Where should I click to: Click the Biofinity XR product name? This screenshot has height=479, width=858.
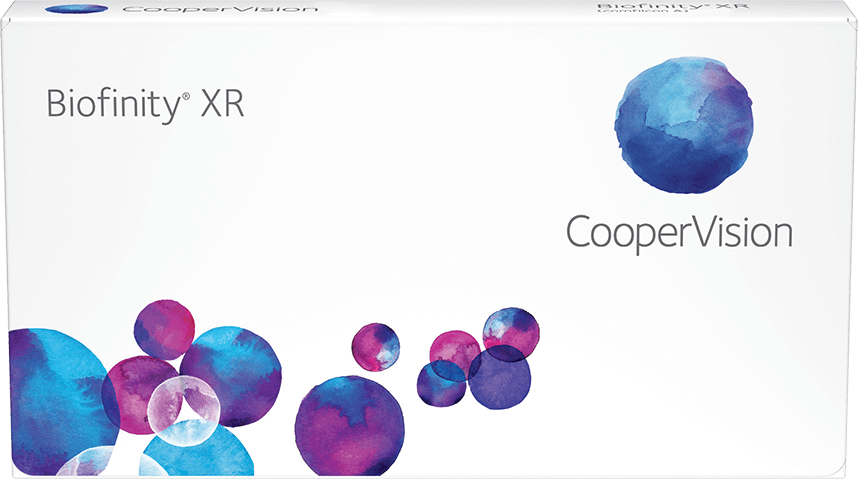coord(145,104)
